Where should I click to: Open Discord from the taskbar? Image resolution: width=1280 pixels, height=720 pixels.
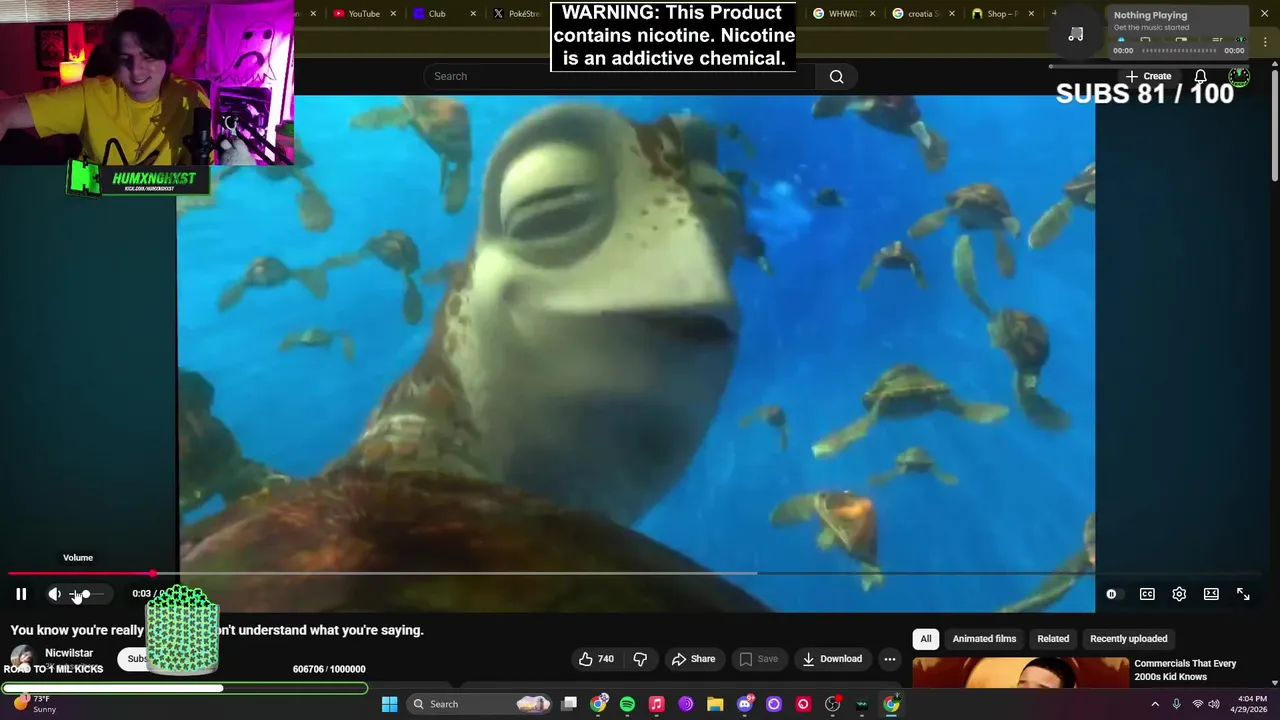click(744, 704)
